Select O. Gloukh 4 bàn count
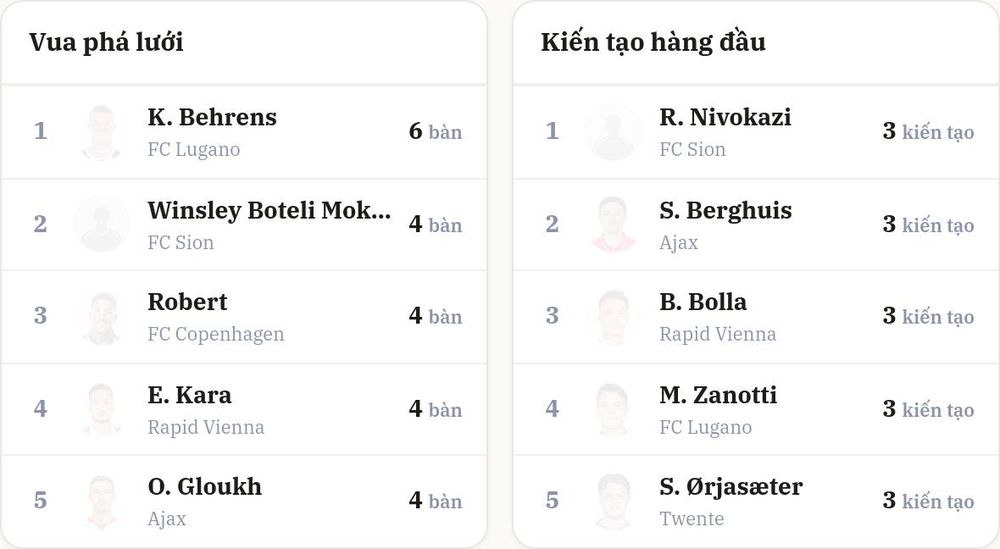Screen dimensions: 1000x549 [x=436, y=501]
